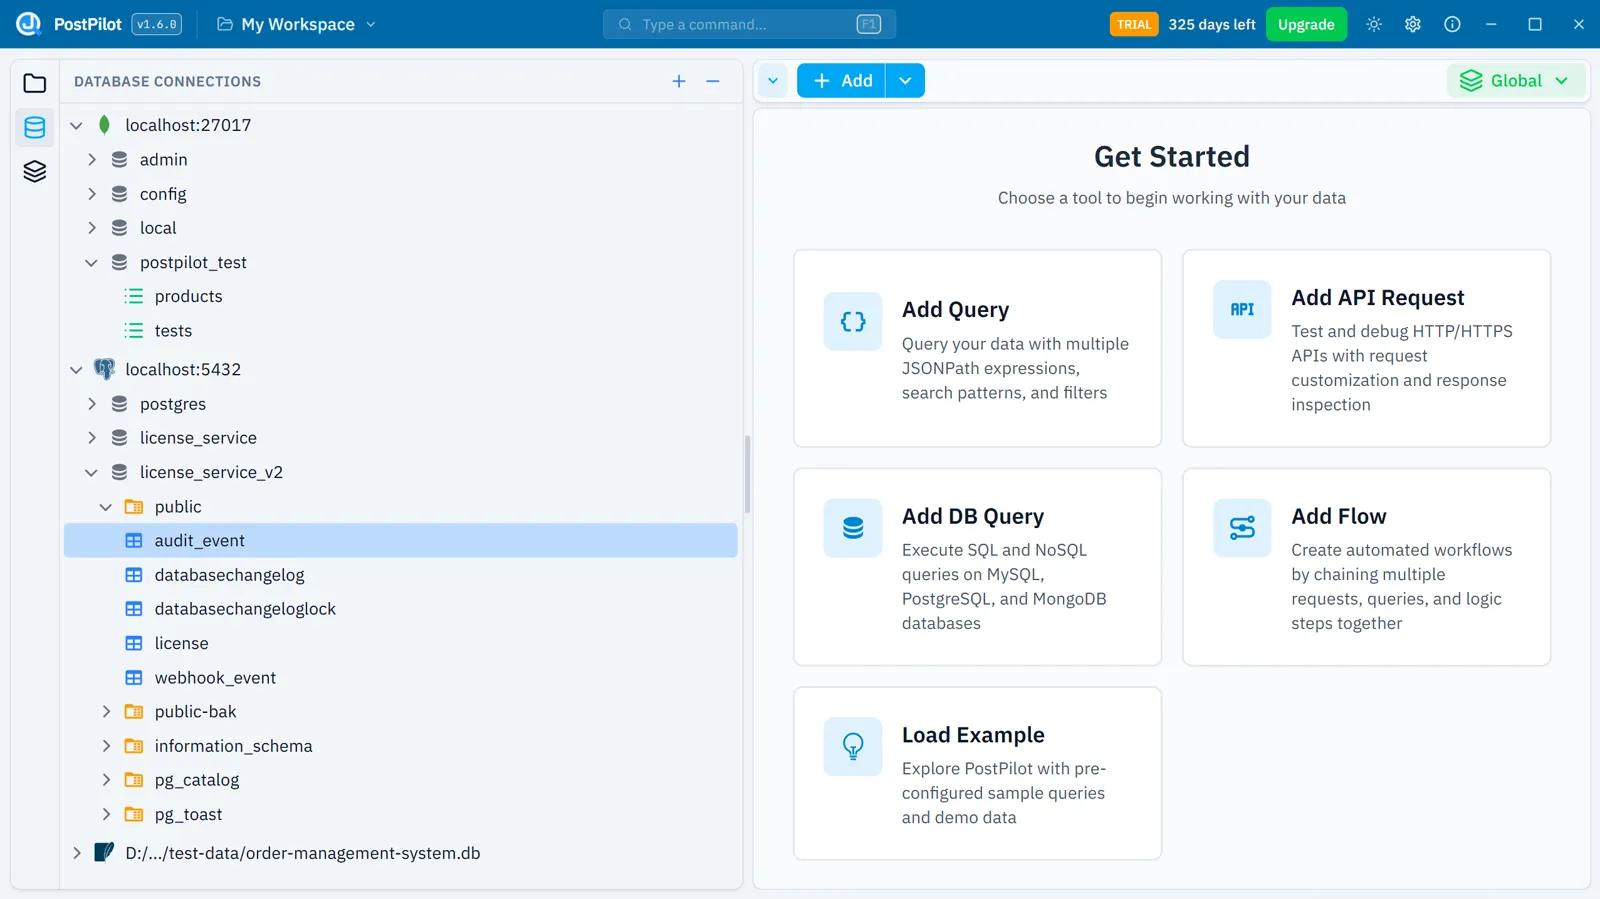This screenshot has height=899, width=1600.
Task: Open the info icon in title bar
Action: [1452, 24]
